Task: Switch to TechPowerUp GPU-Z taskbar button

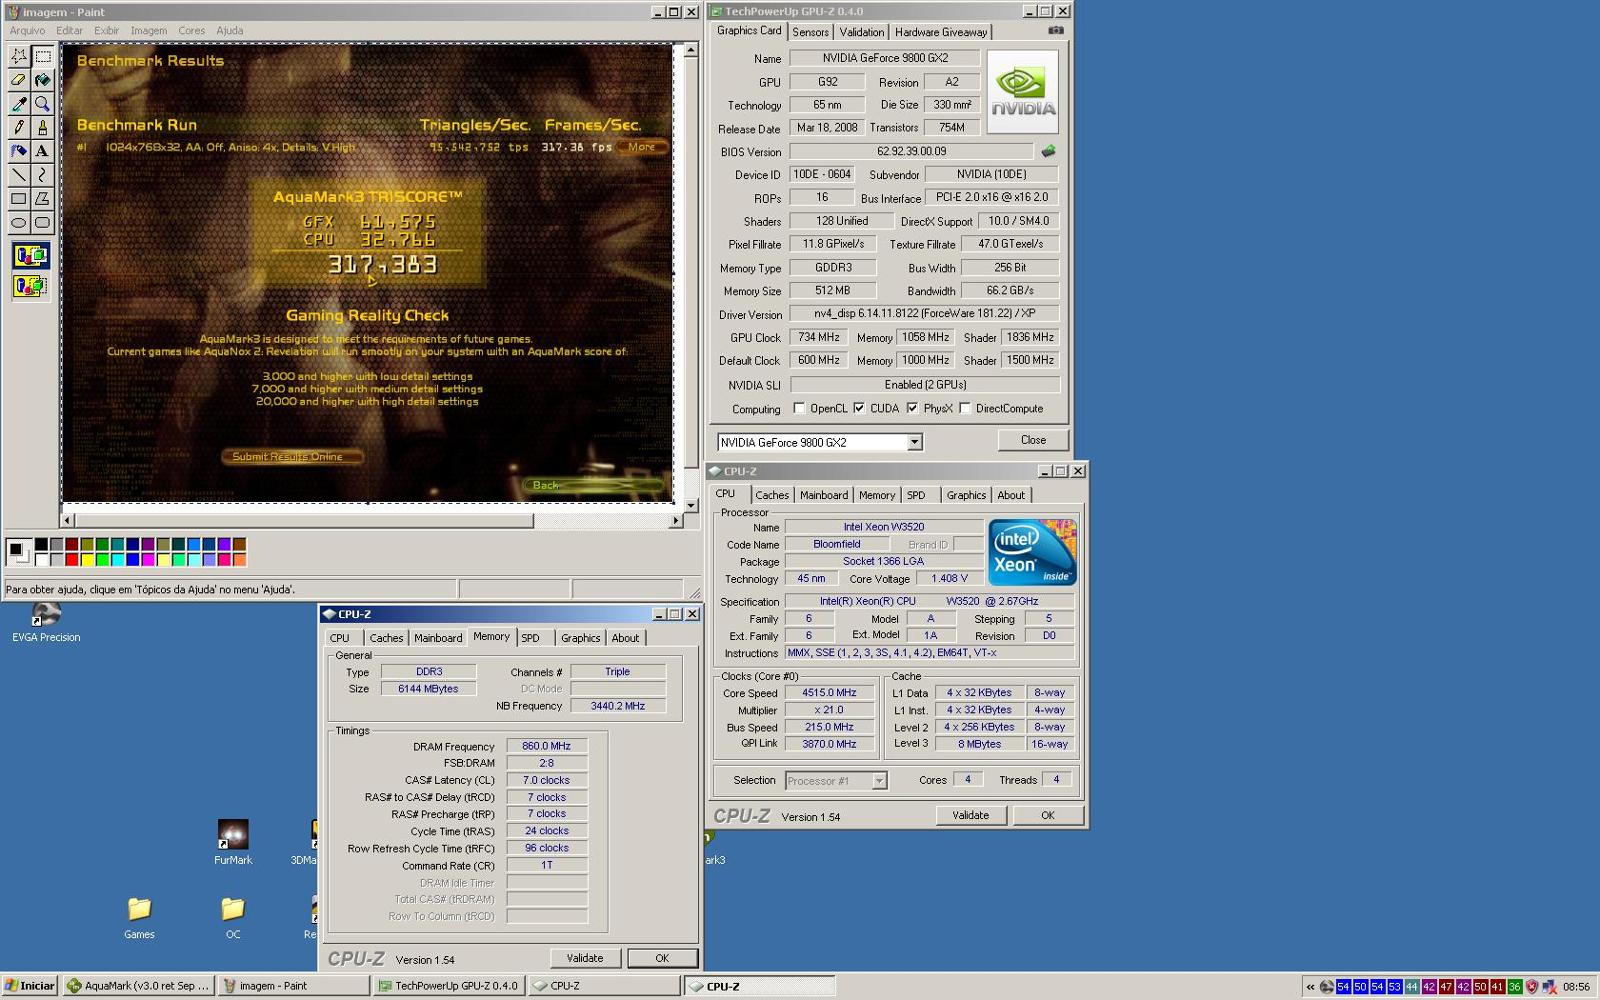Action: (448, 986)
